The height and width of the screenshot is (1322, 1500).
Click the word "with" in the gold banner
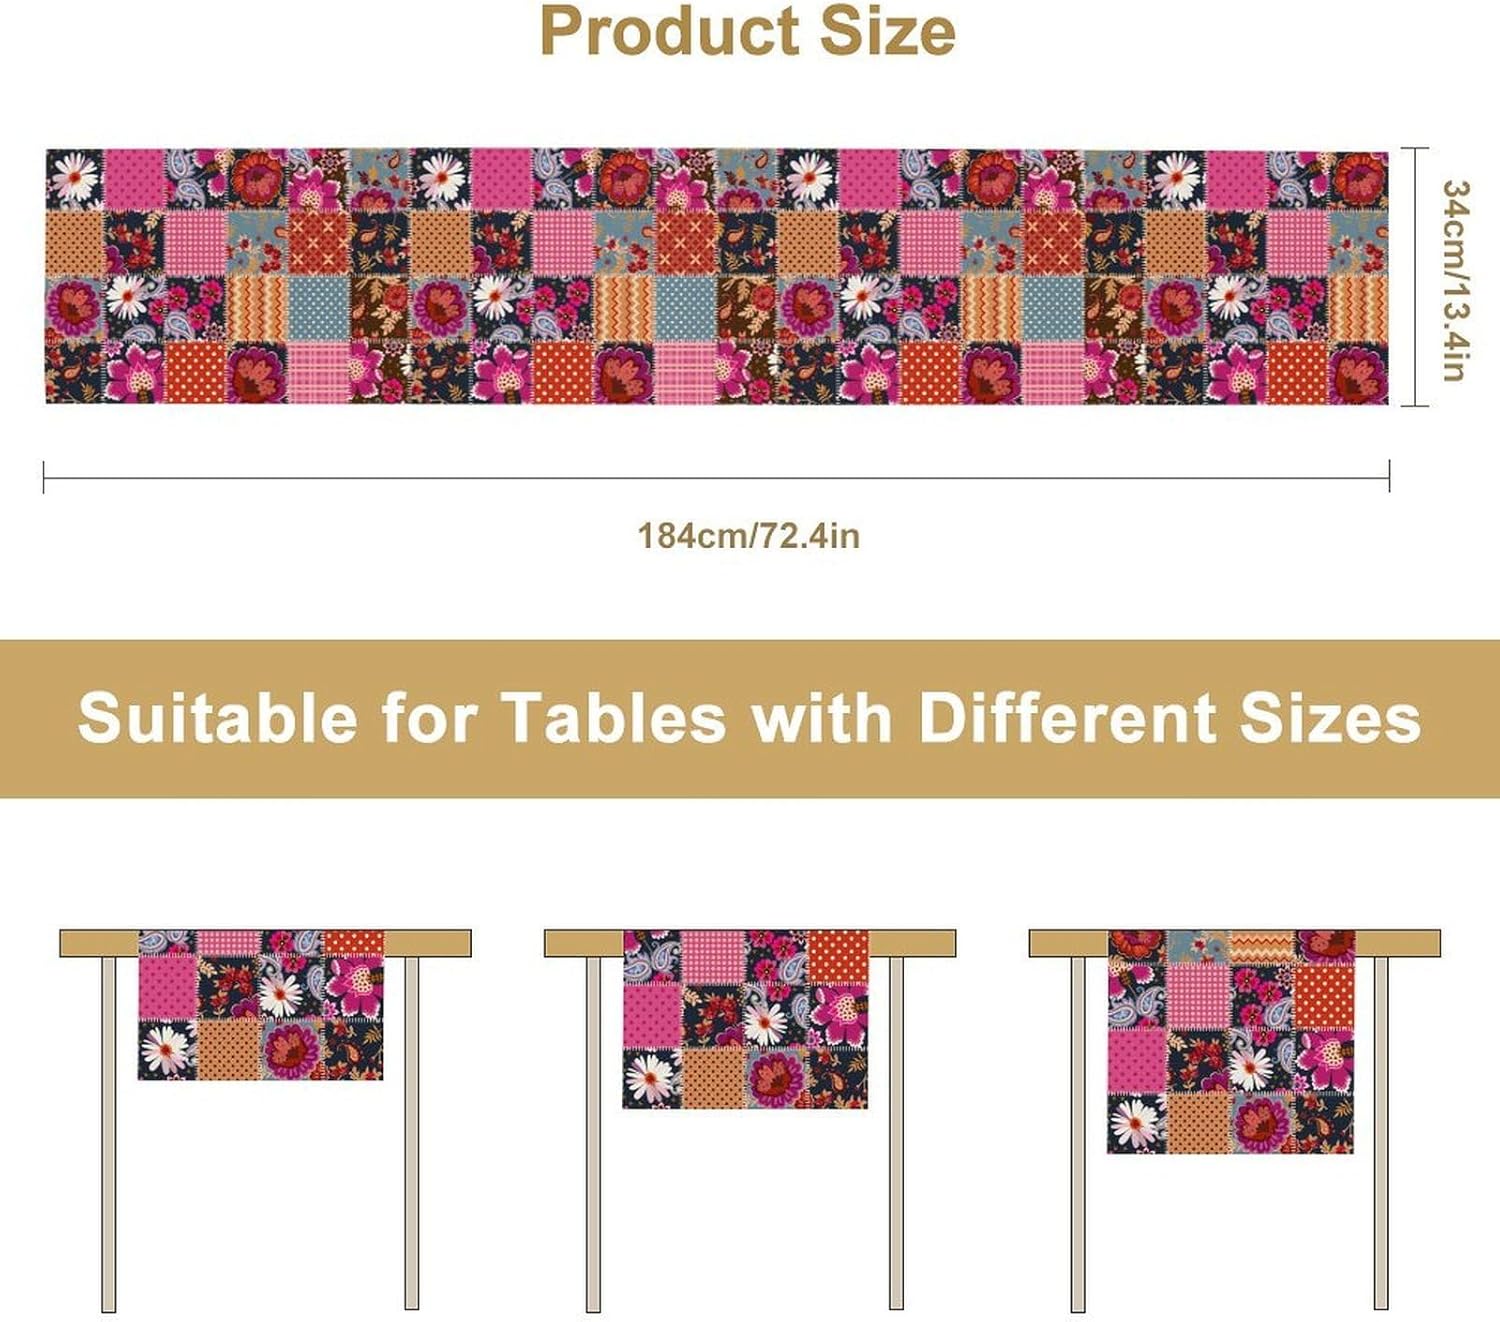pyautogui.click(x=821, y=718)
